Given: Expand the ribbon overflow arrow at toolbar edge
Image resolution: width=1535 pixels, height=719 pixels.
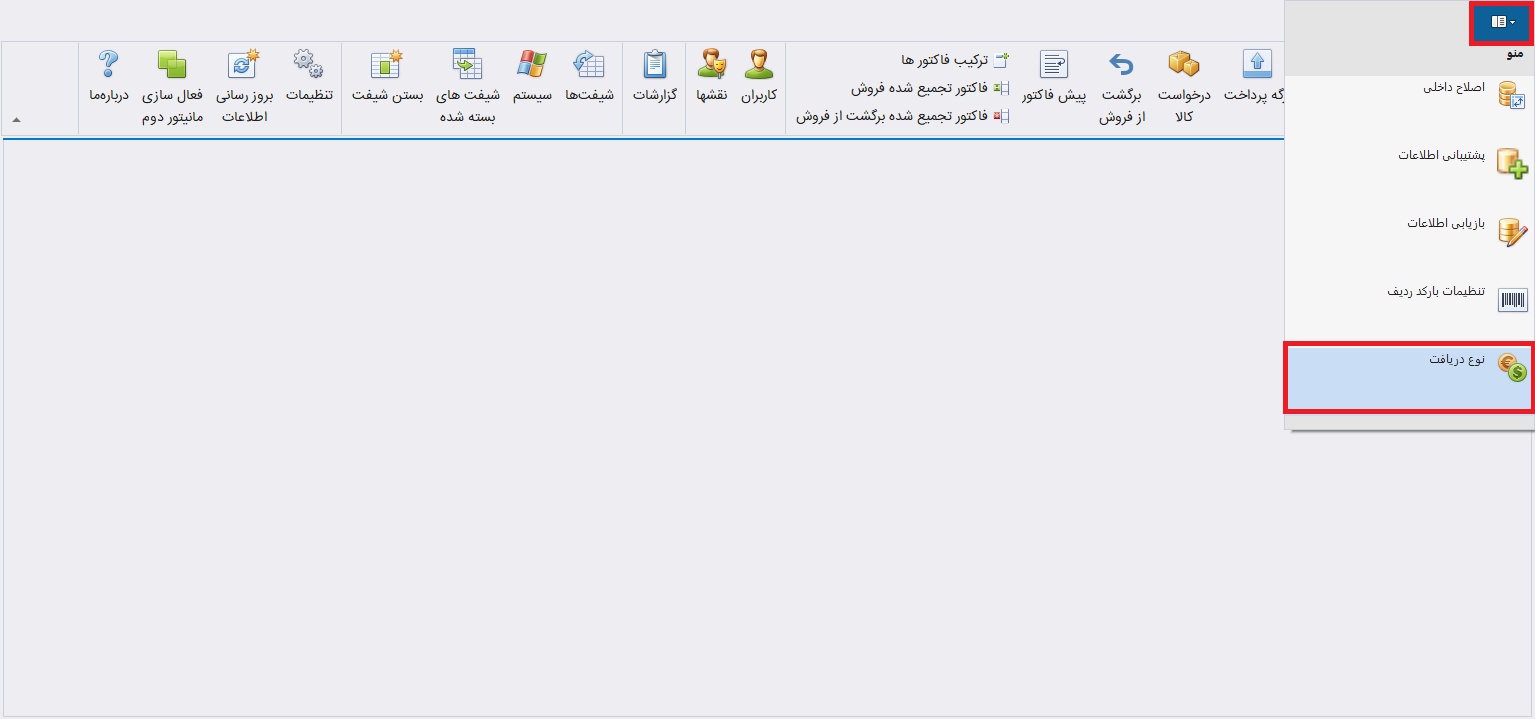Looking at the screenshot, I should [16, 120].
